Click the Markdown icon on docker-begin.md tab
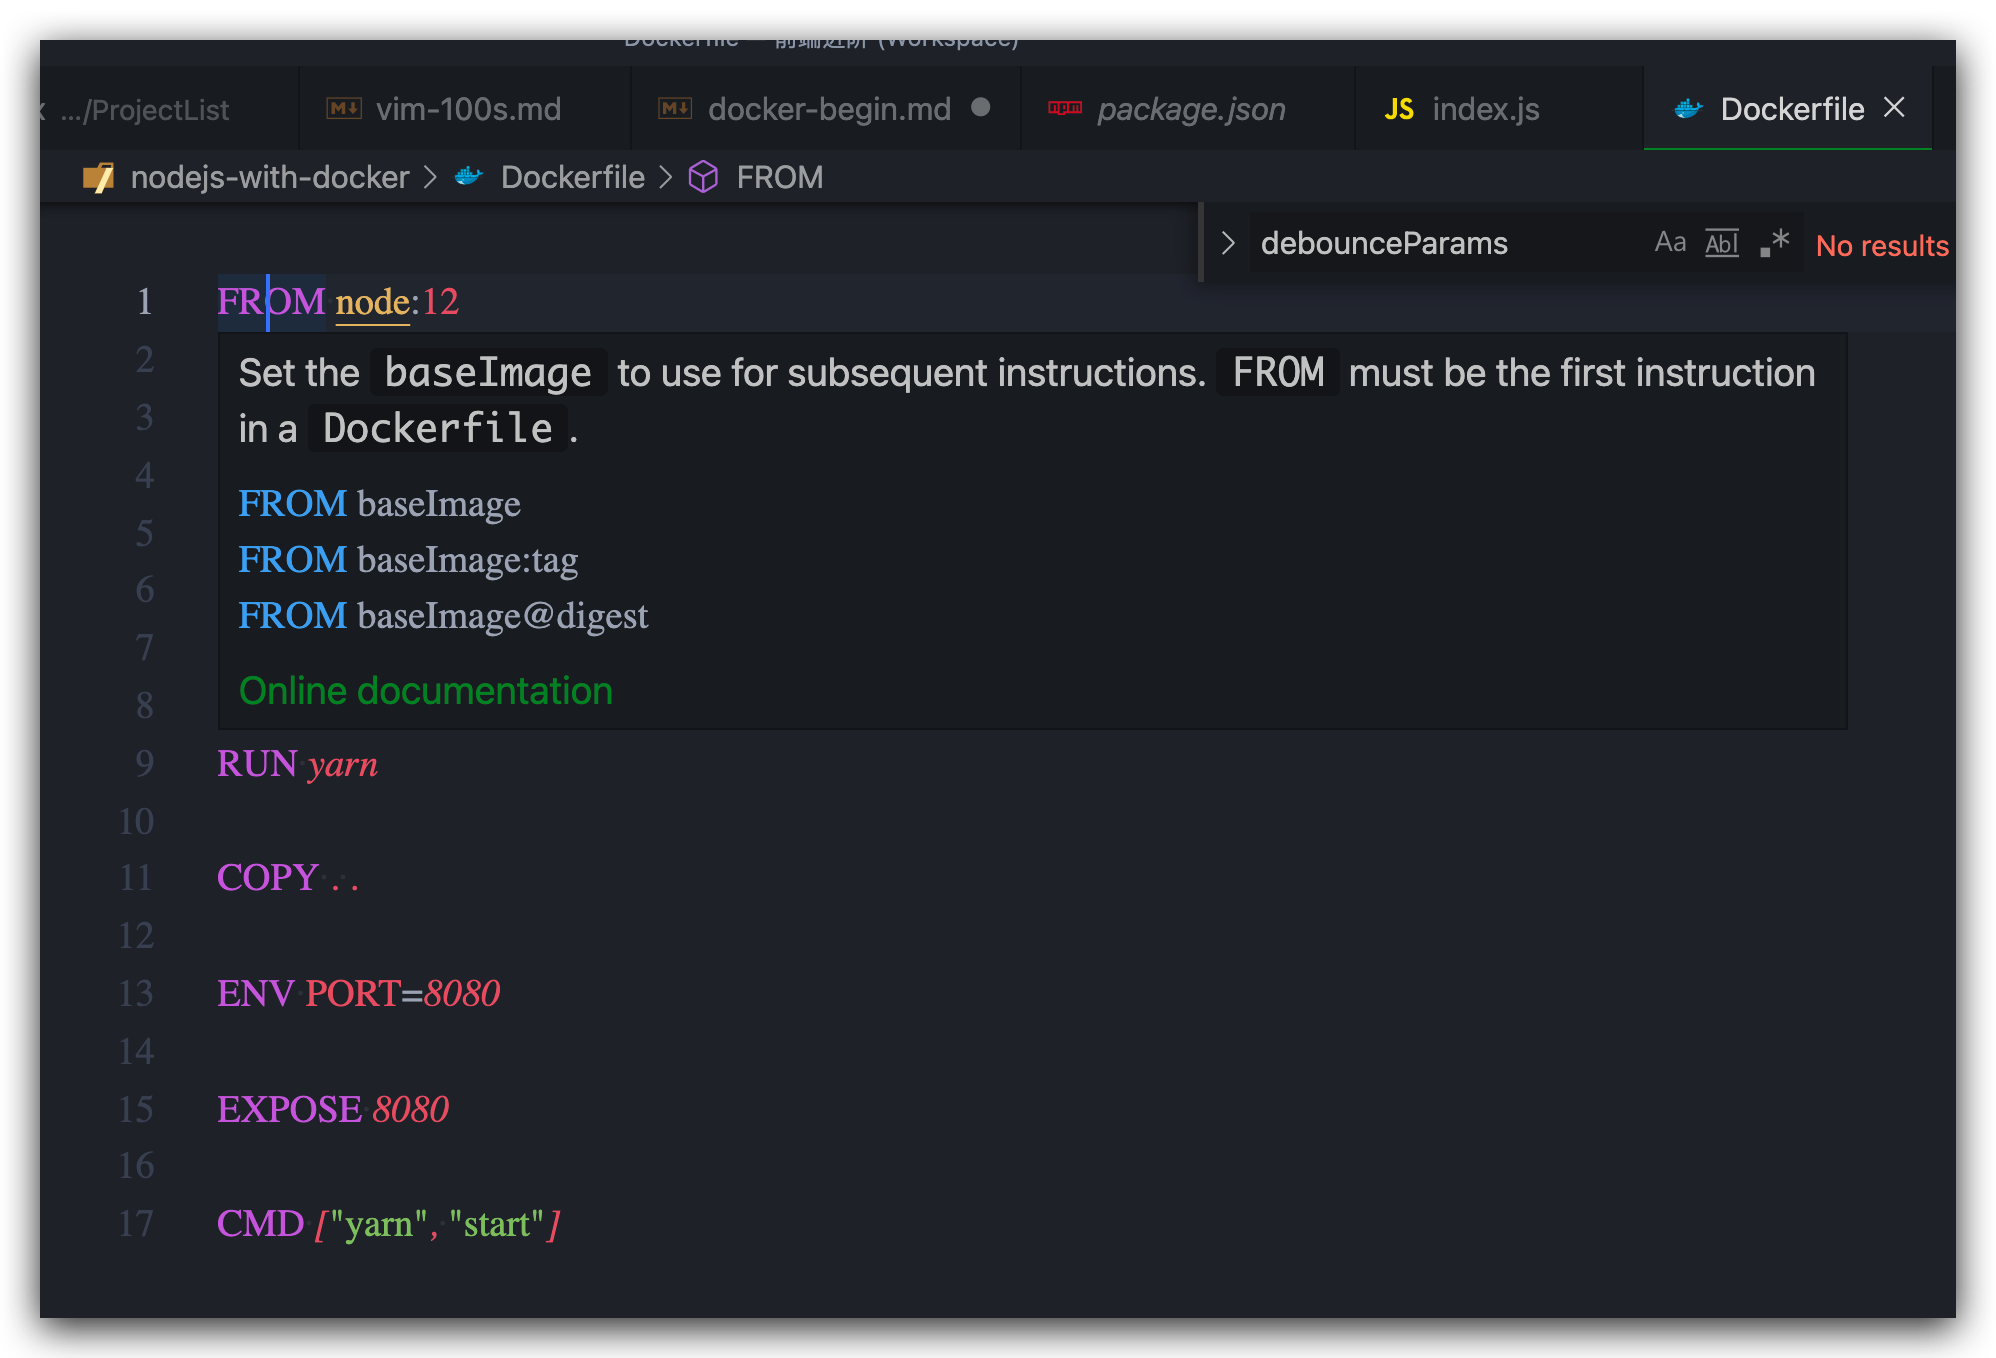The height and width of the screenshot is (1358, 1996). (675, 107)
